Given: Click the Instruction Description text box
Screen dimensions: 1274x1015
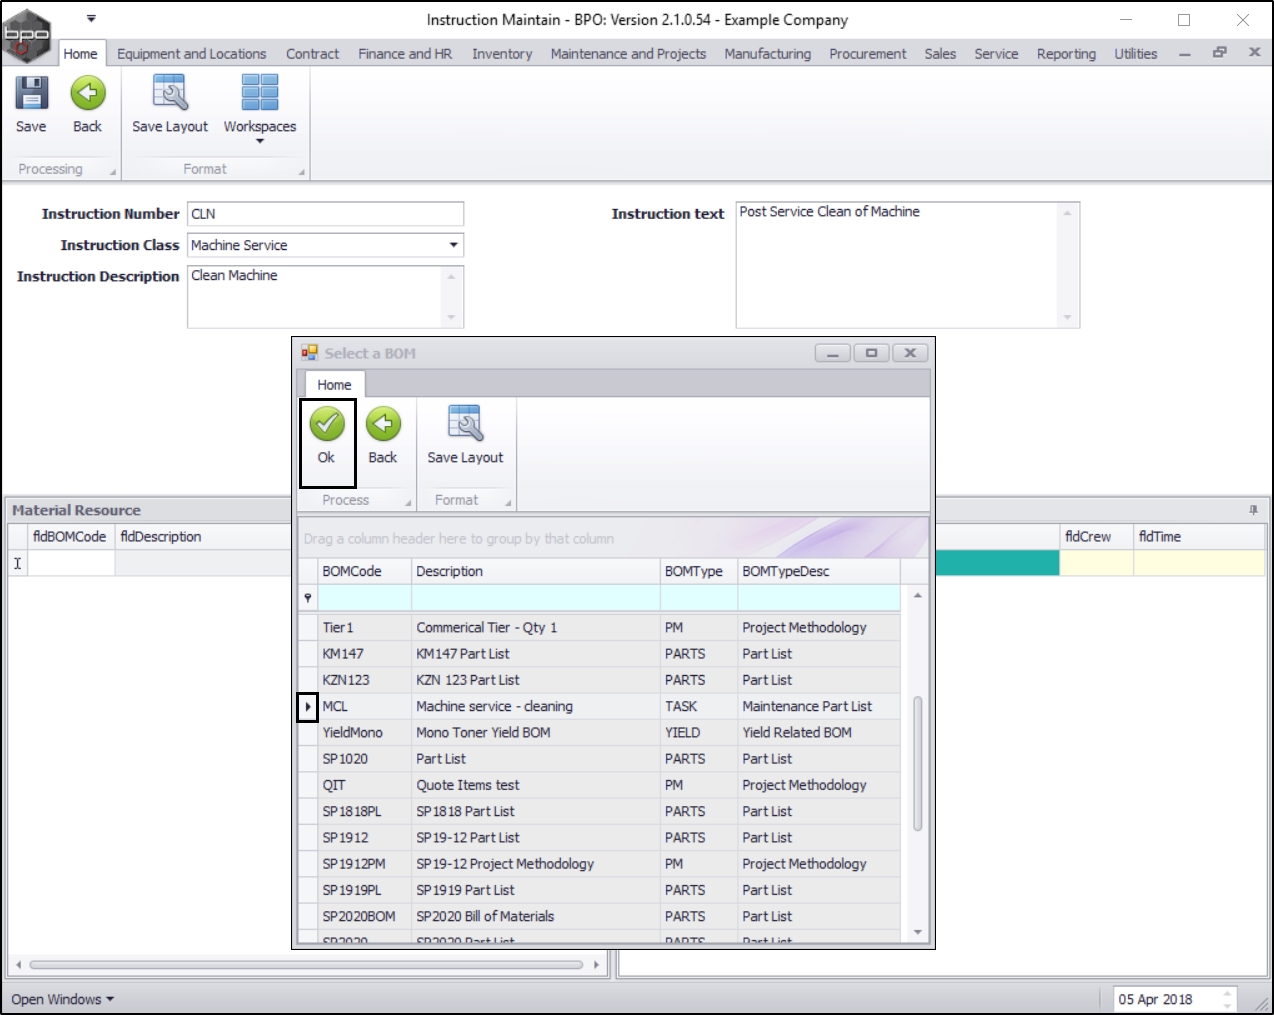Looking at the screenshot, I should click(x=325, y=296).
